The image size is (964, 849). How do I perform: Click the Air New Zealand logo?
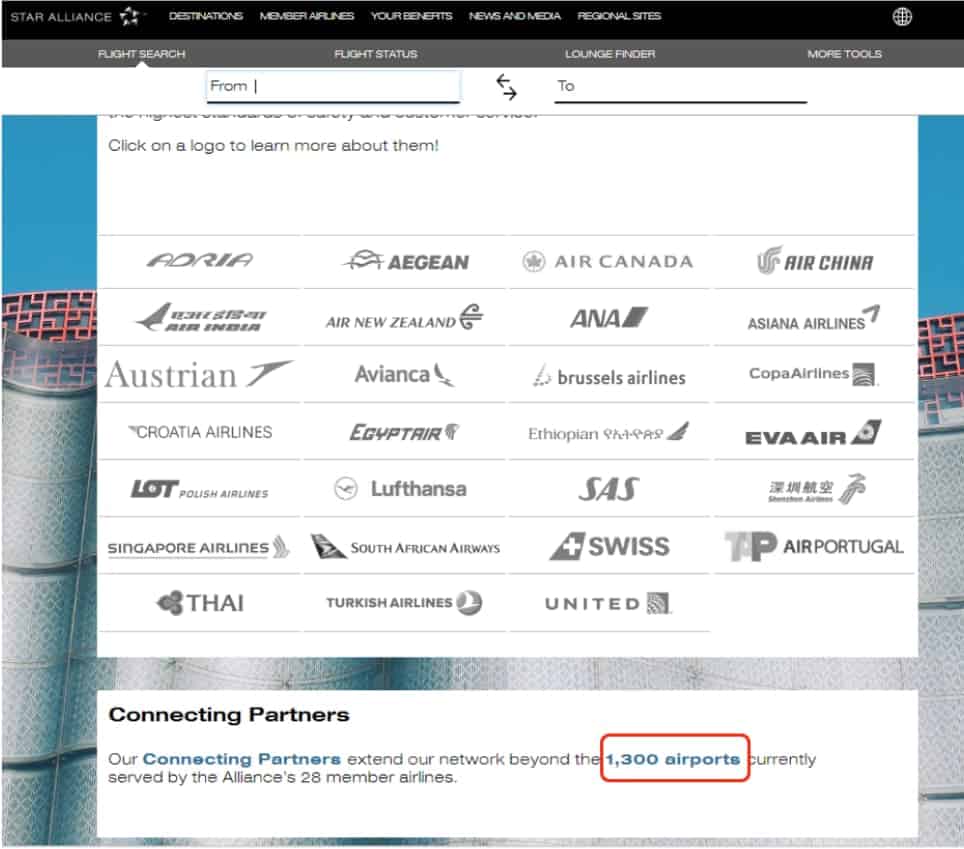pos(405,318)
